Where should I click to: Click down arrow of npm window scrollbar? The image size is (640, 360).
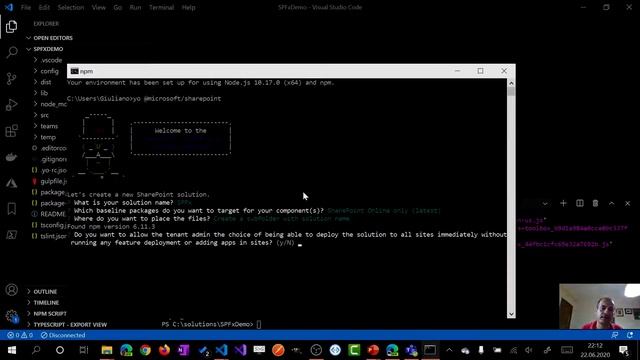pos(511,314)
